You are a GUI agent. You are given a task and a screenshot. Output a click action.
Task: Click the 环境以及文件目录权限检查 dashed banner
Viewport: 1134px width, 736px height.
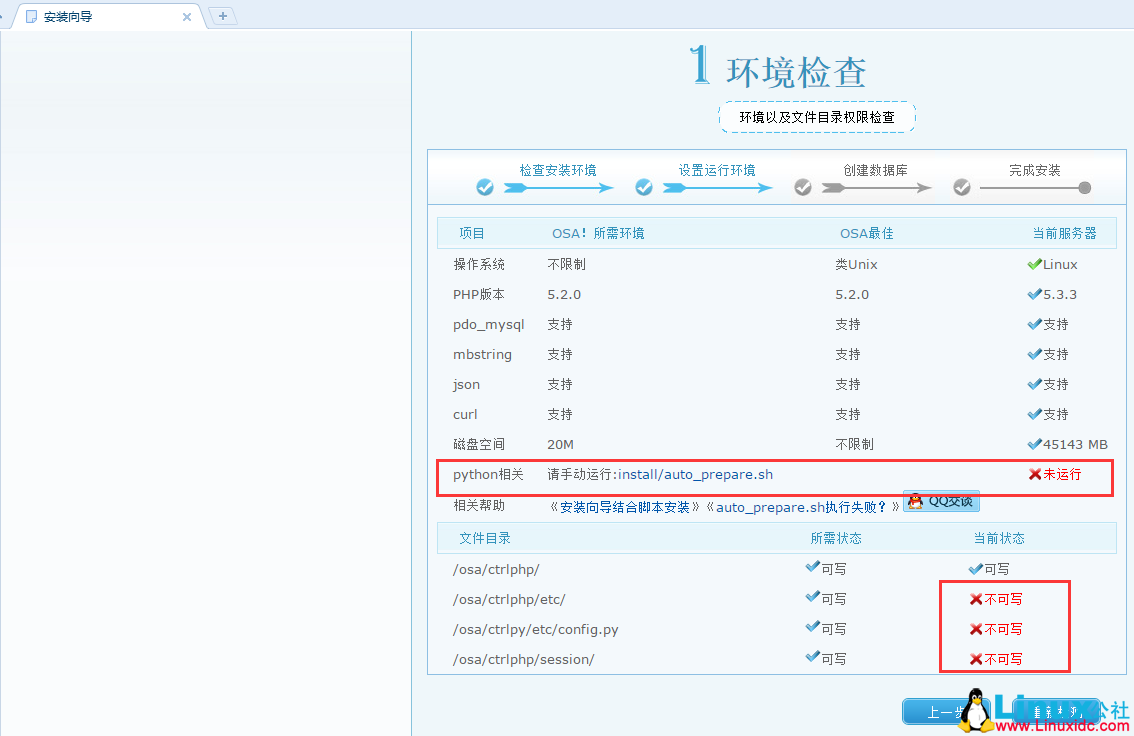pos(817,117)
